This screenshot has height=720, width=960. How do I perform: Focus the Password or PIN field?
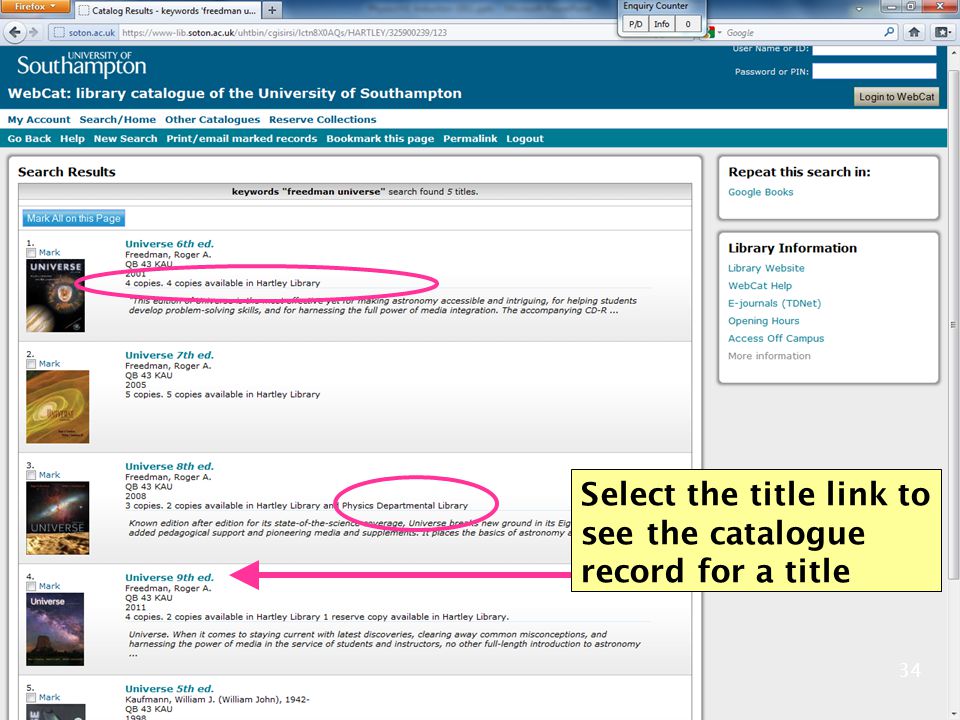pos(874,71)
